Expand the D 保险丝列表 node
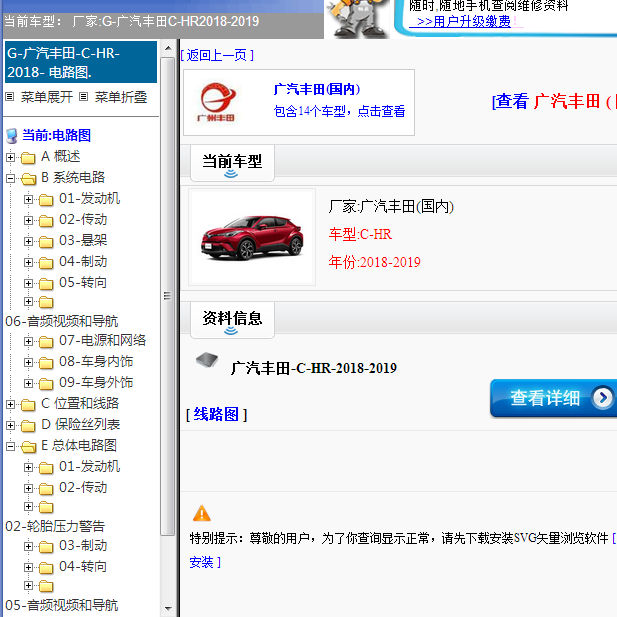This screenshot has height=617, width=617. pyautogui.click(x=11, y=425)
